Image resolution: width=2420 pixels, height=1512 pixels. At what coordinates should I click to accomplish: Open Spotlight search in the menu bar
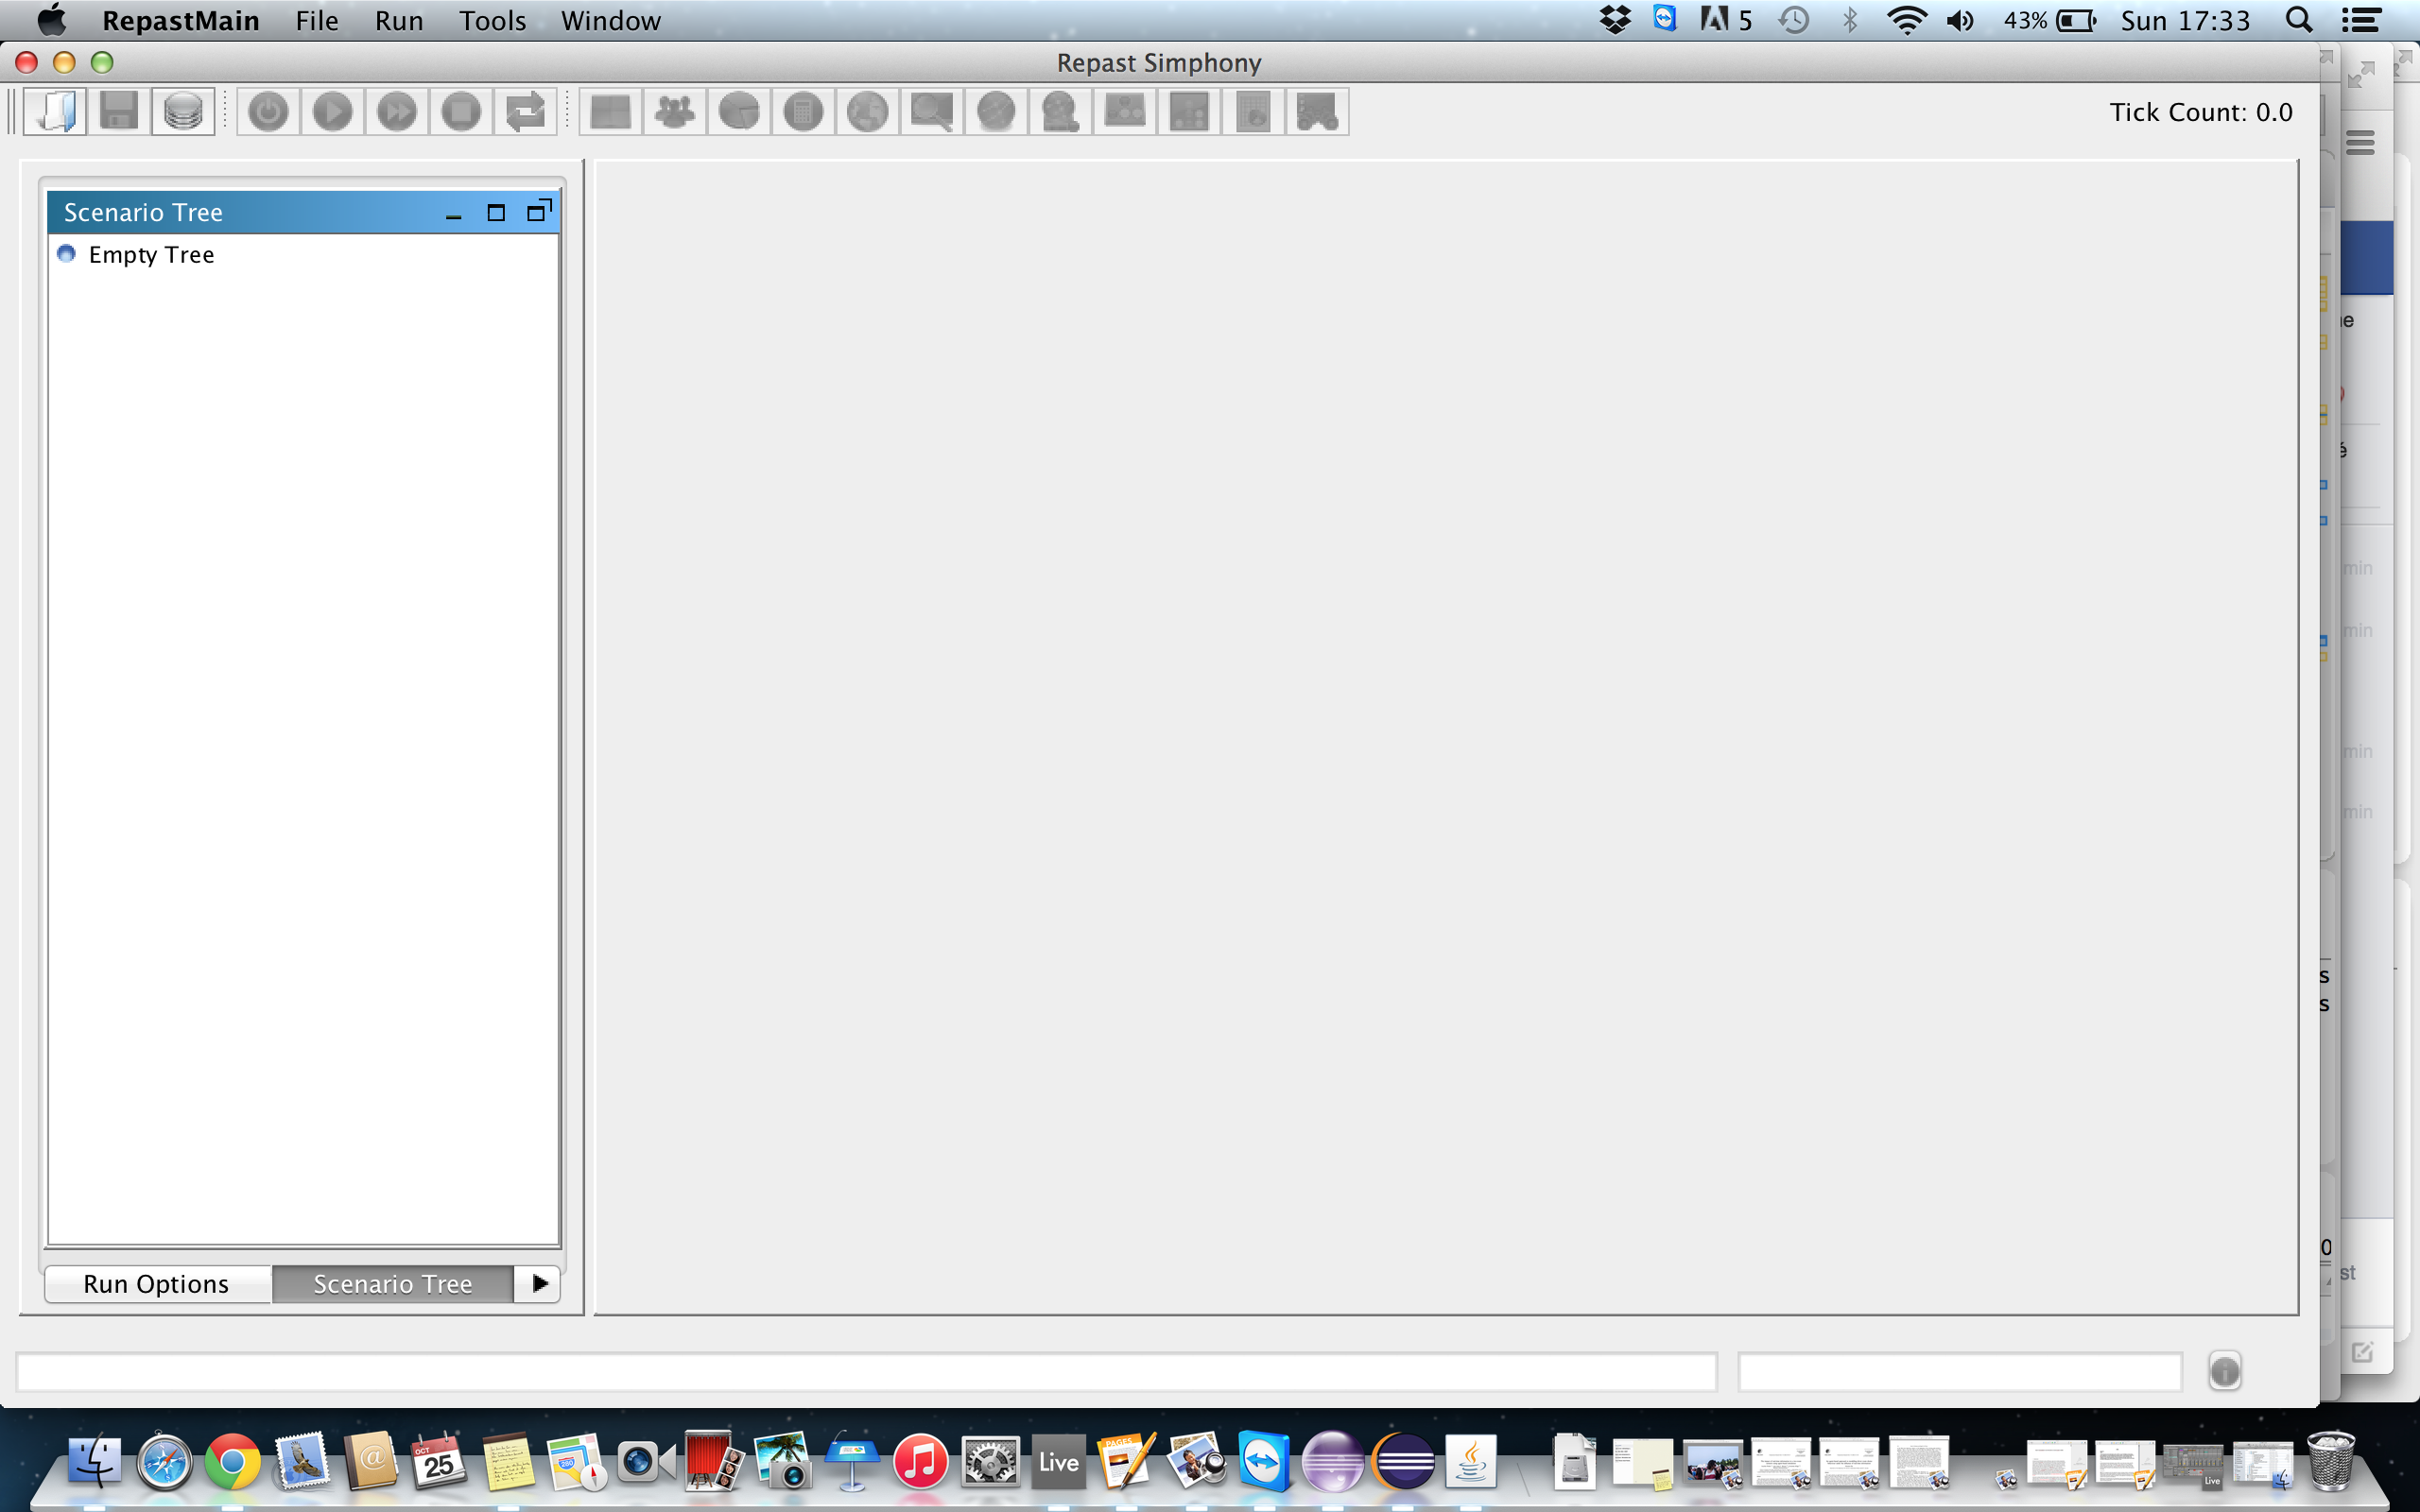point(2299,20)
